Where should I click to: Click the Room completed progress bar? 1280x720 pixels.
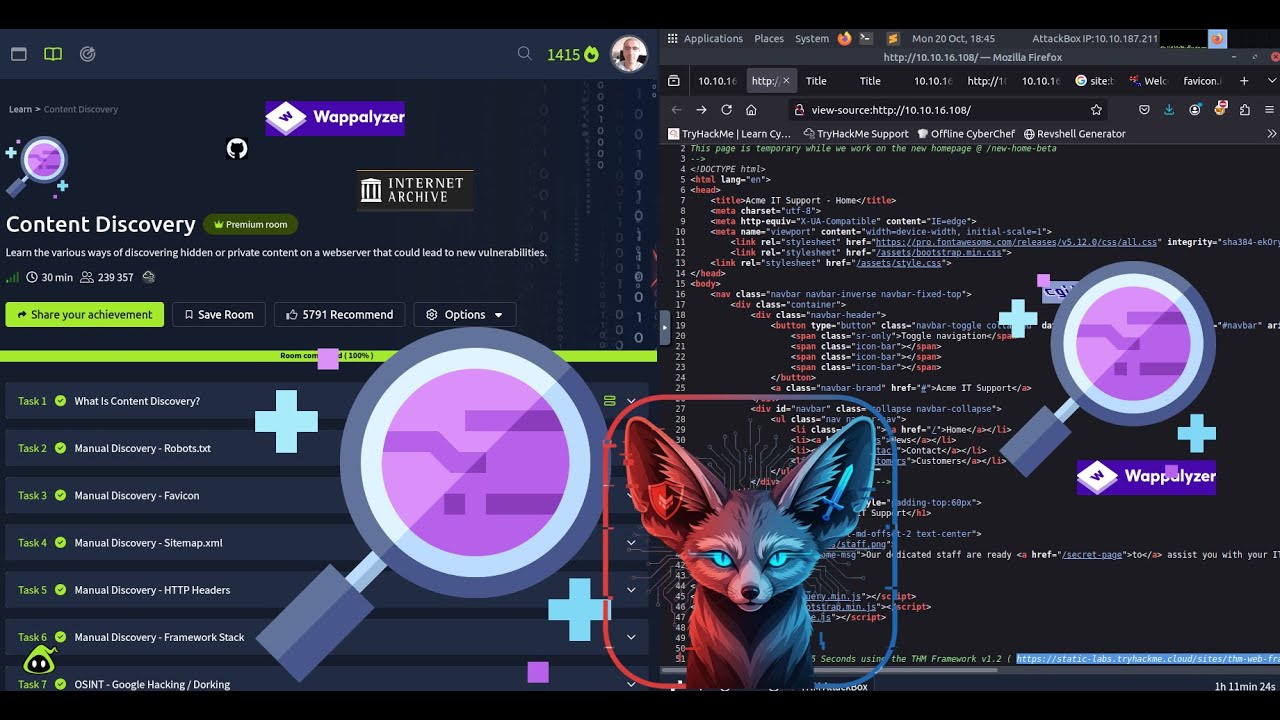tap(328, 356)
